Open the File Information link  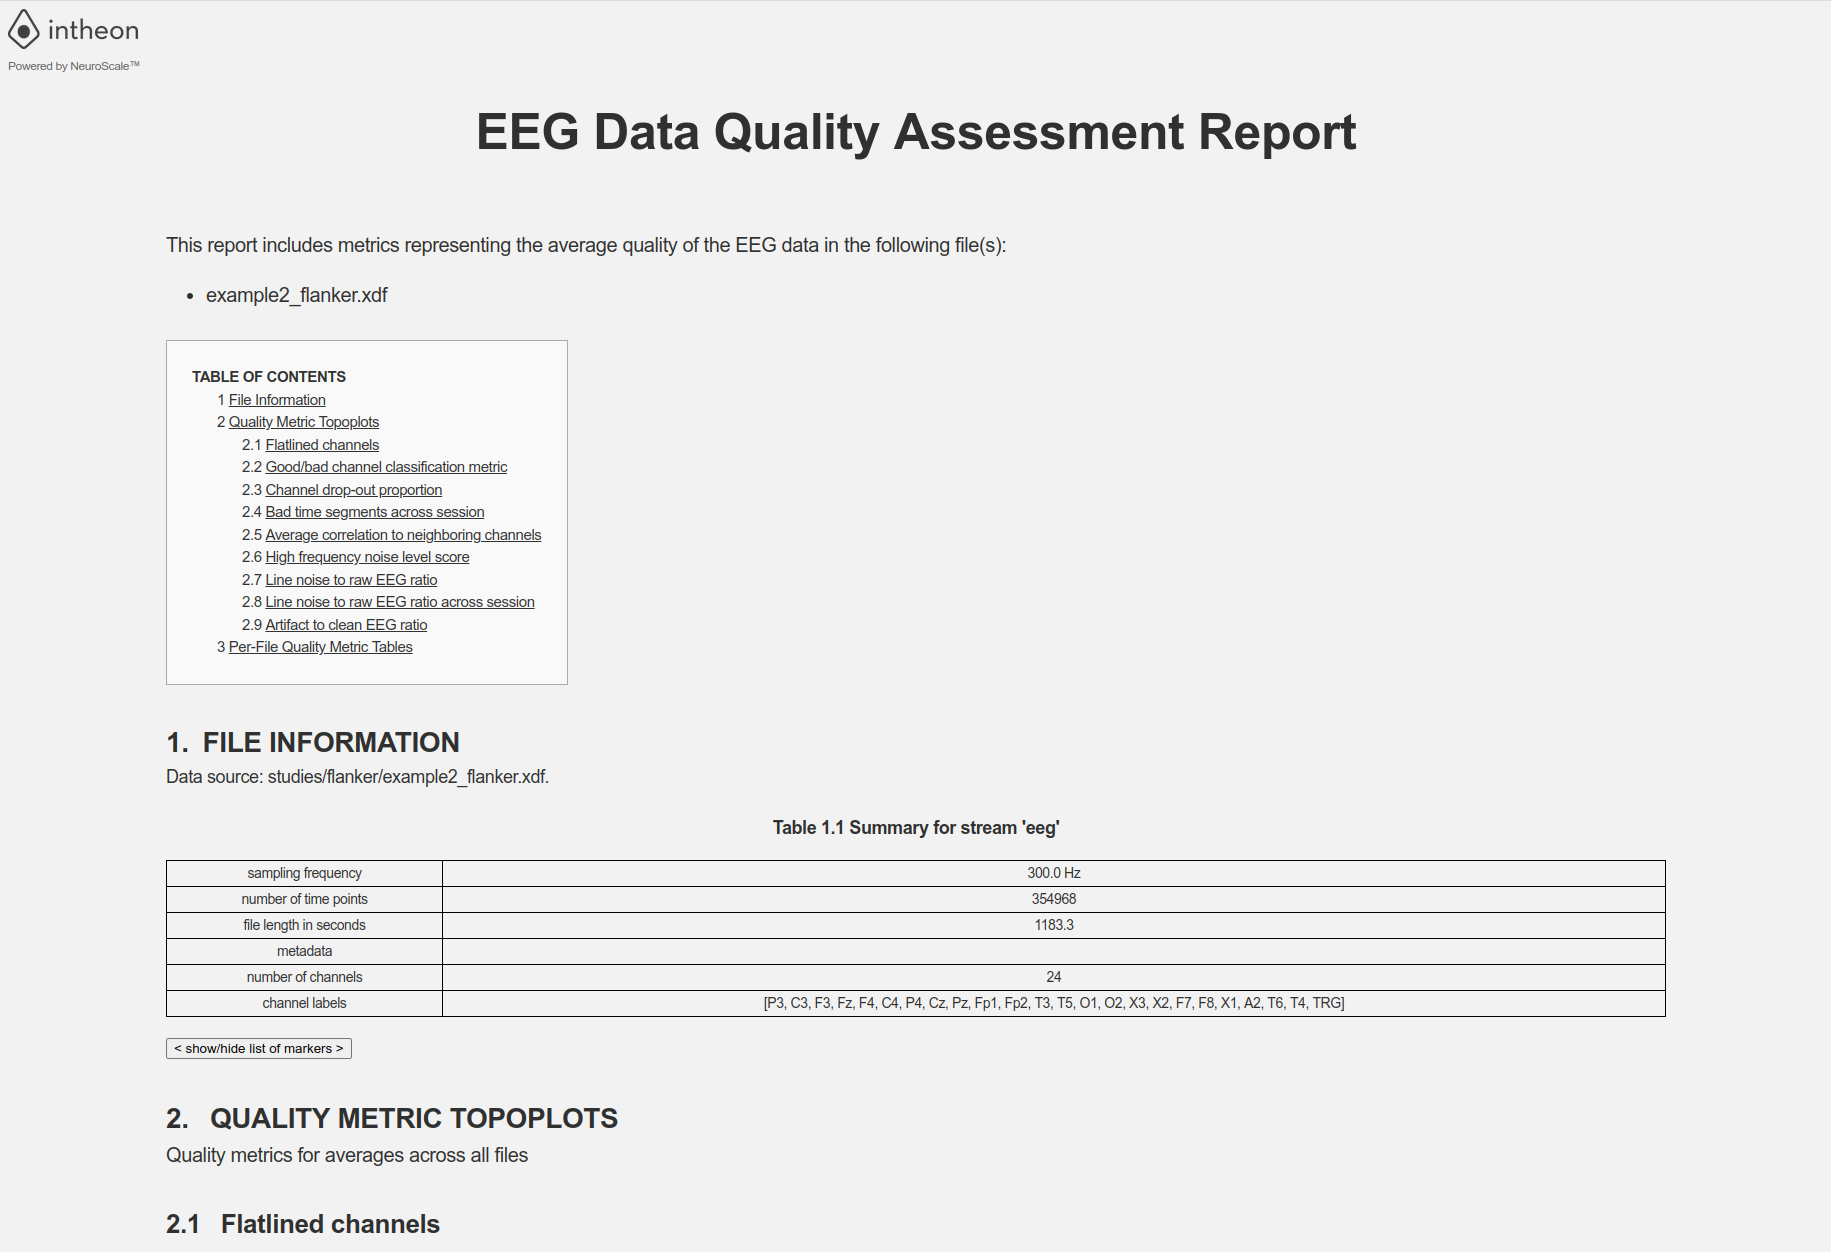tap(277, 400)
